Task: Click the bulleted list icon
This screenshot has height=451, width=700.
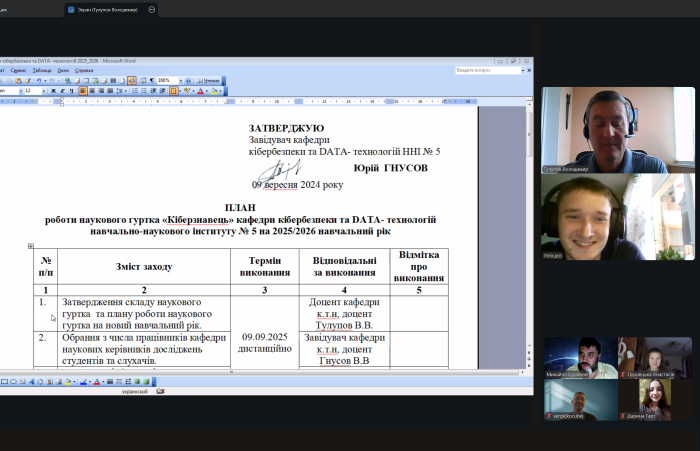Action: [x=144, y=91]
